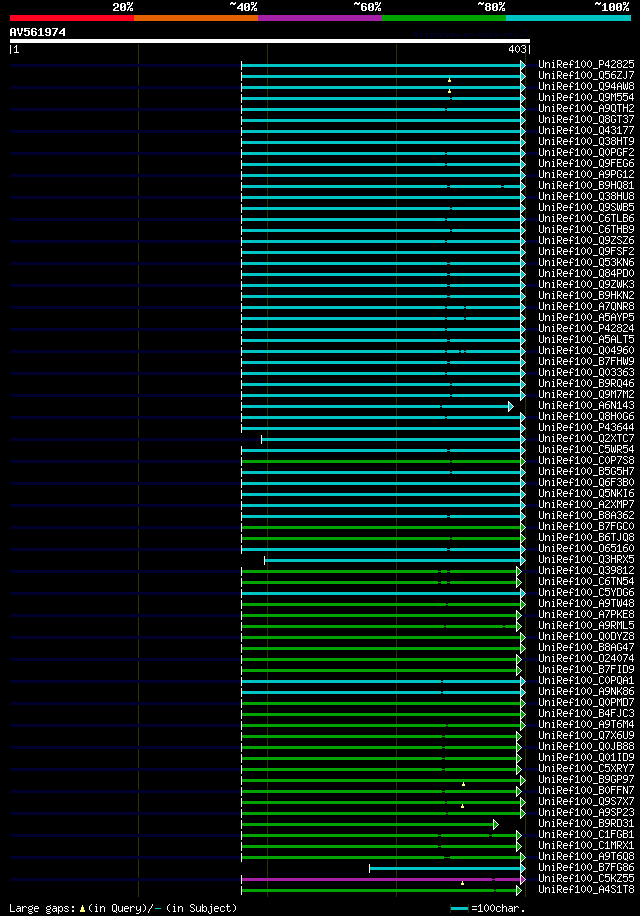The height and width of the screenshot is (916, 640).
Task: Click the UniRef100_A9NK86 label
Action: 586,692
